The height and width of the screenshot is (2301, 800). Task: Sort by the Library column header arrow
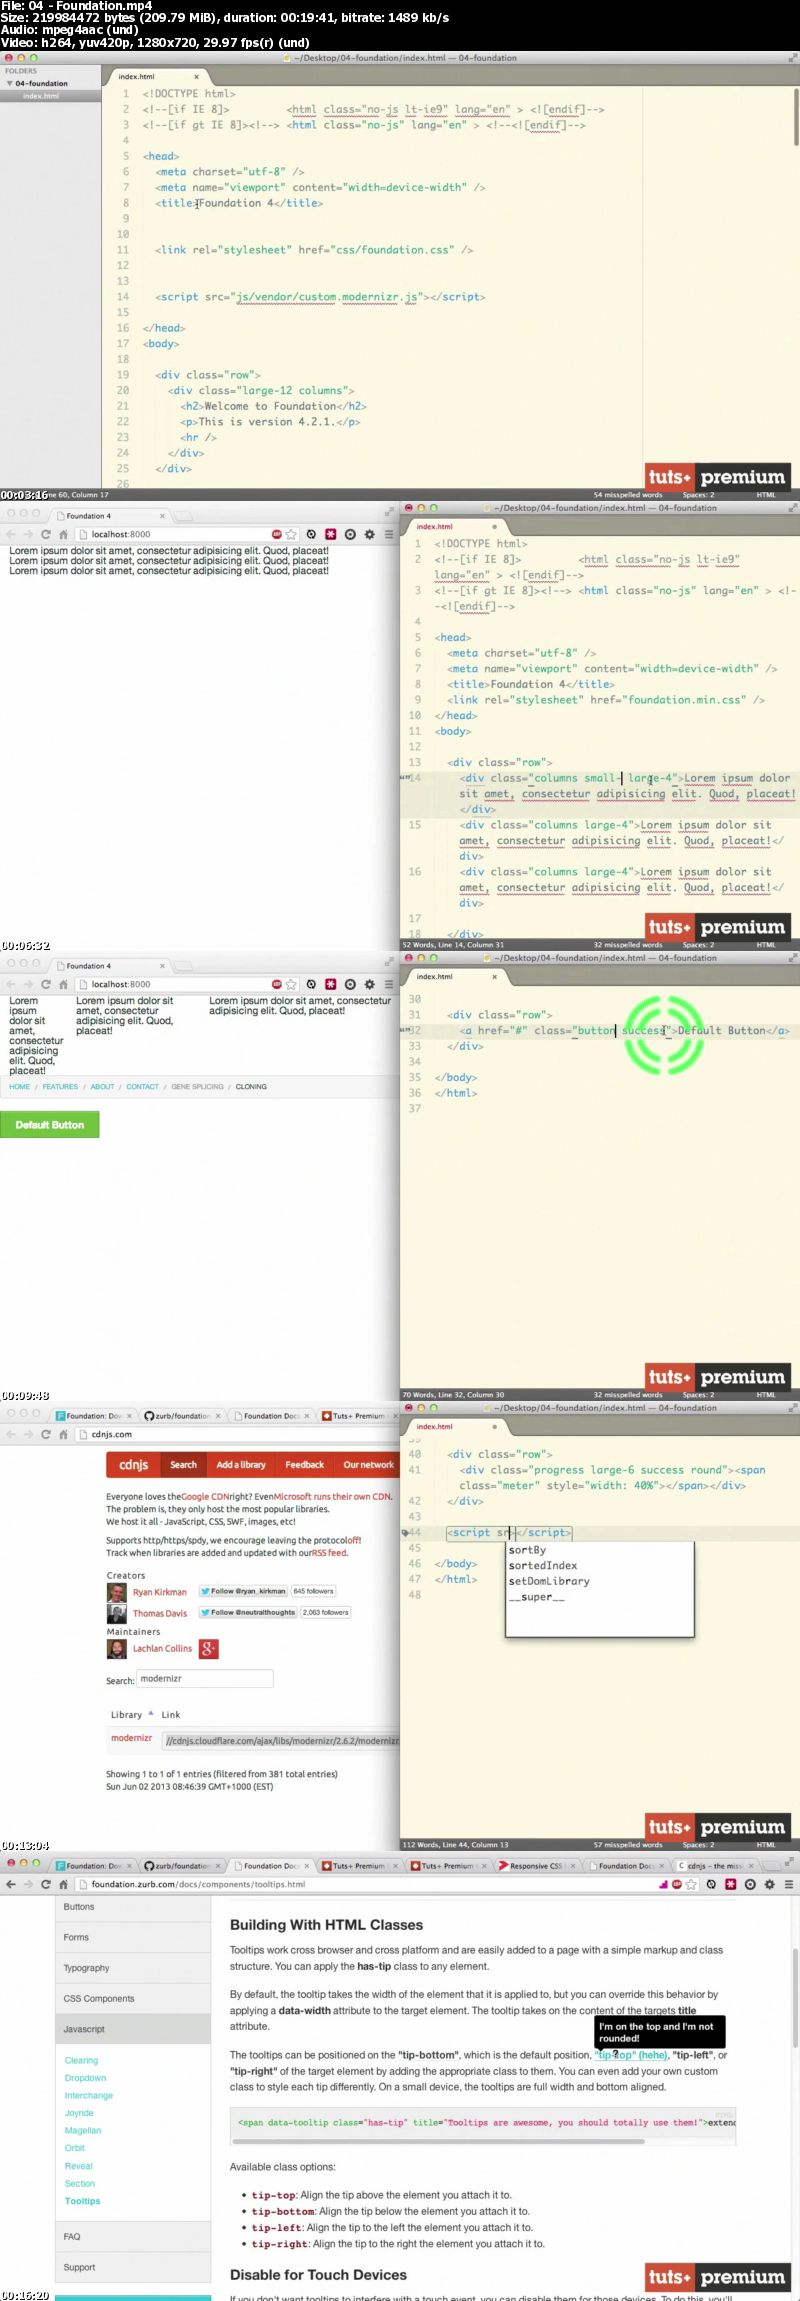pyautogui.click(x=151, y=1713)
